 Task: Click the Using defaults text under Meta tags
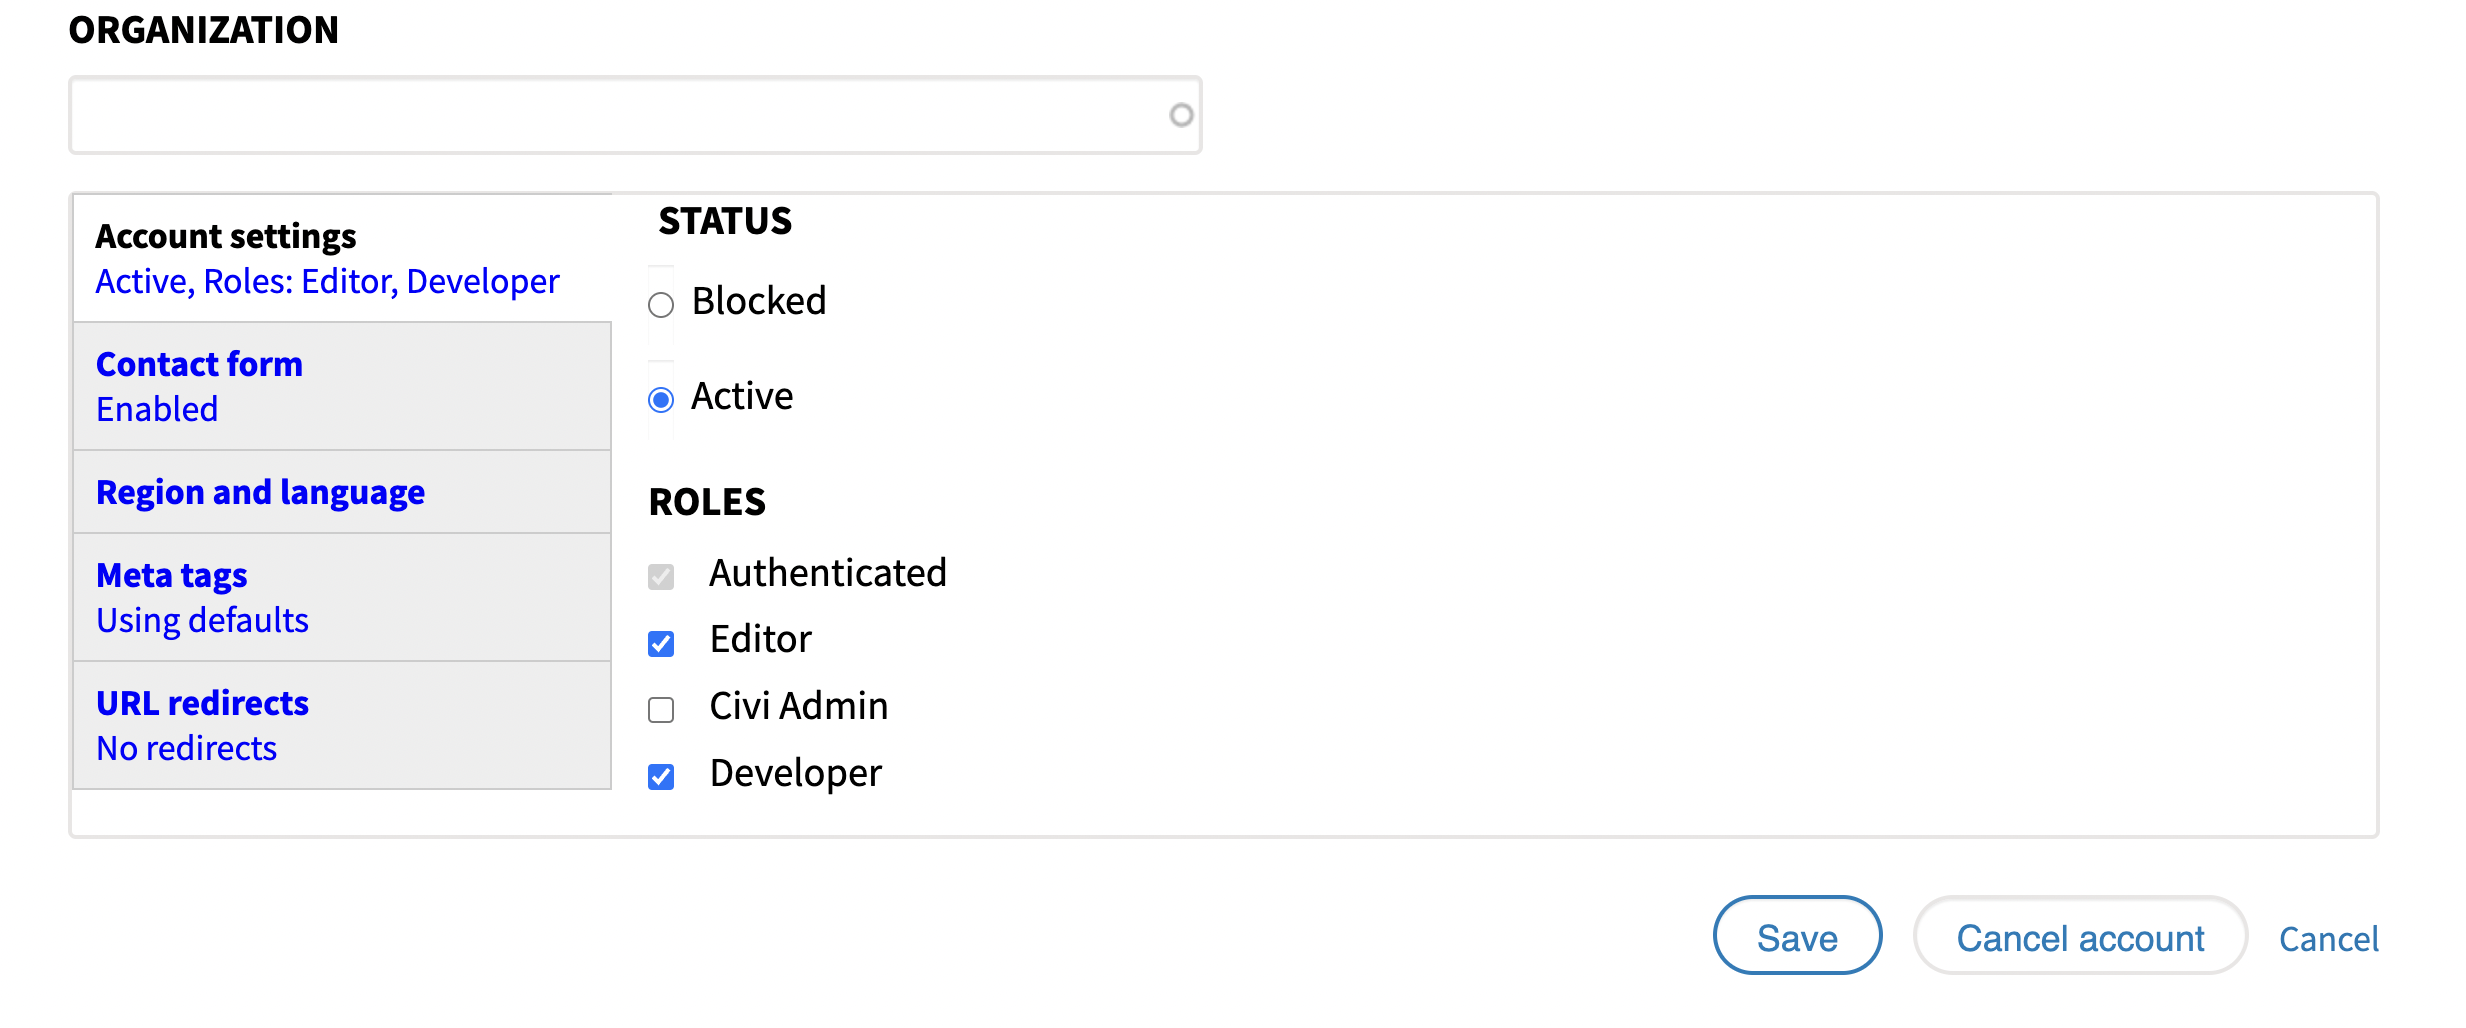click(202, 620)
